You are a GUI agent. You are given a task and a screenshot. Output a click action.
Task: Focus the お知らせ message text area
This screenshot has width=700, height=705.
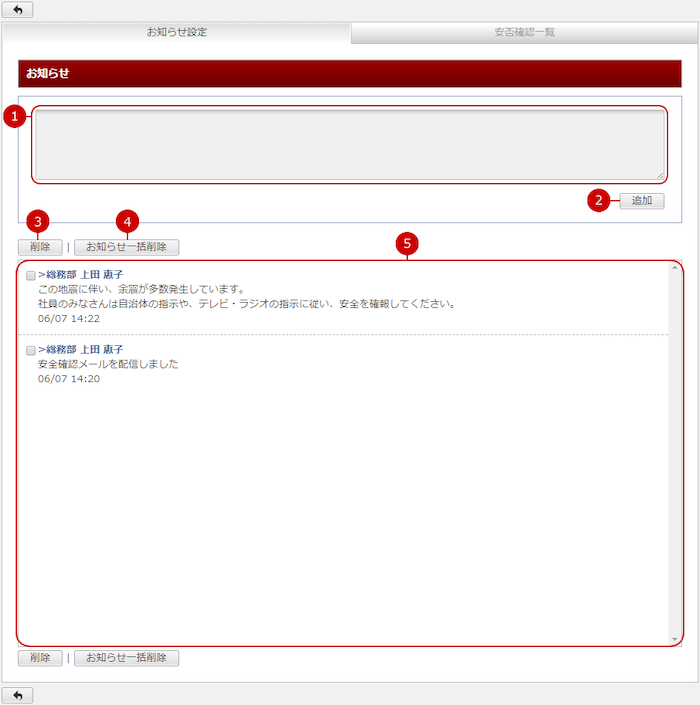348,145
